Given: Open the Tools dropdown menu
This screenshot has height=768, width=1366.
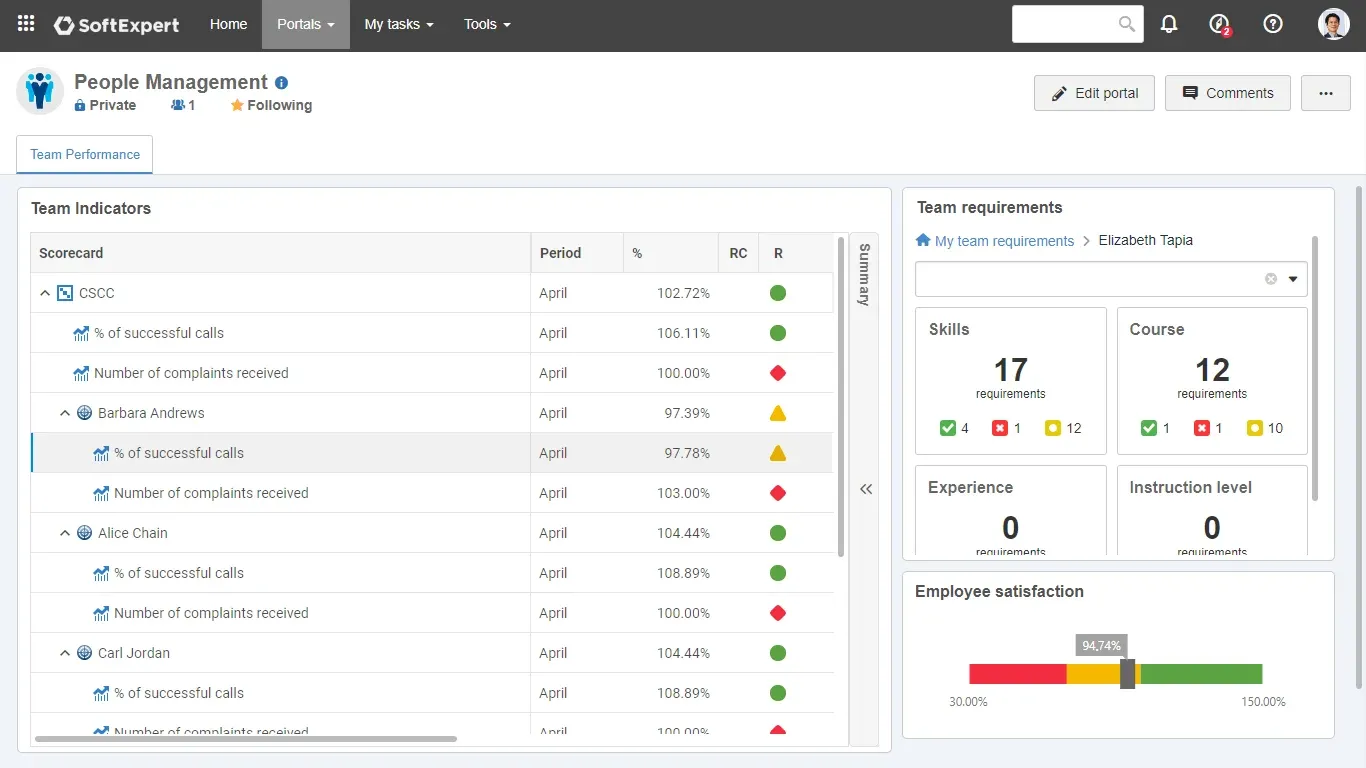Looking at the screenshot, I should click(x=487, y=24).
